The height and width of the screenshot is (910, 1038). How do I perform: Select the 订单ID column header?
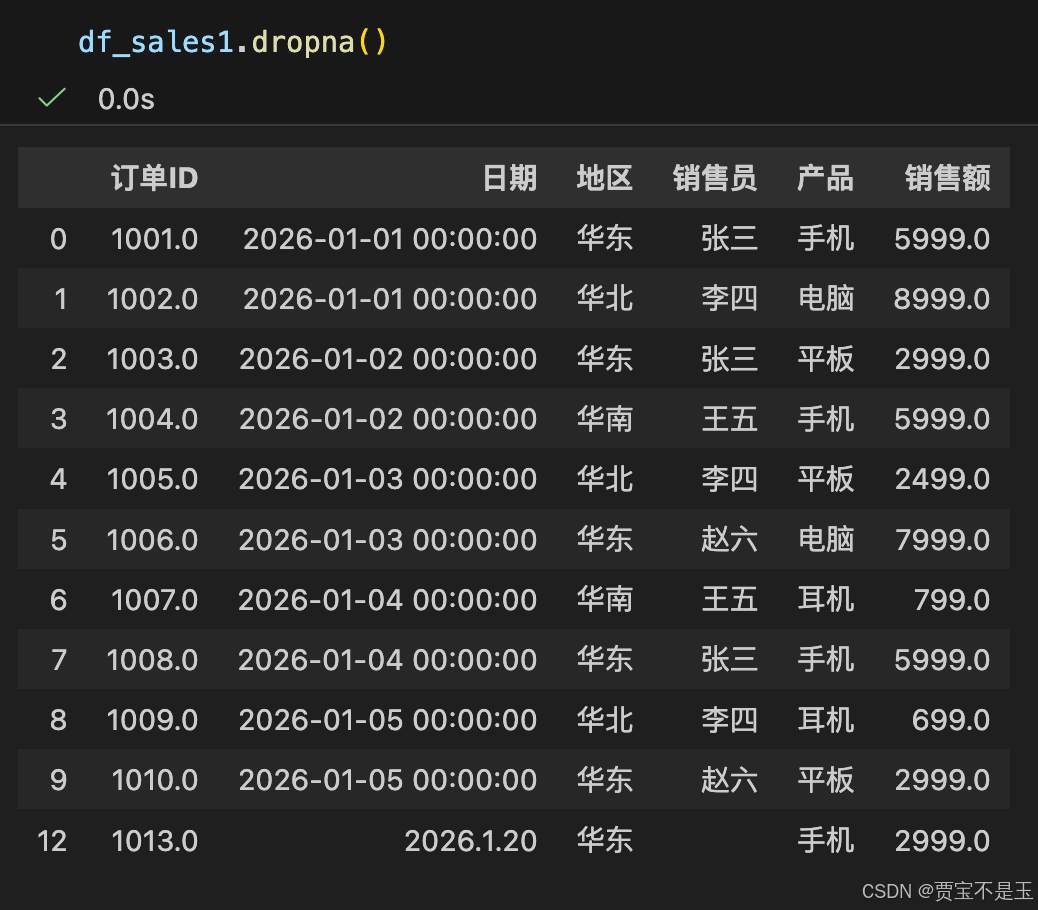pyautogui.click(x=154, y=178)
